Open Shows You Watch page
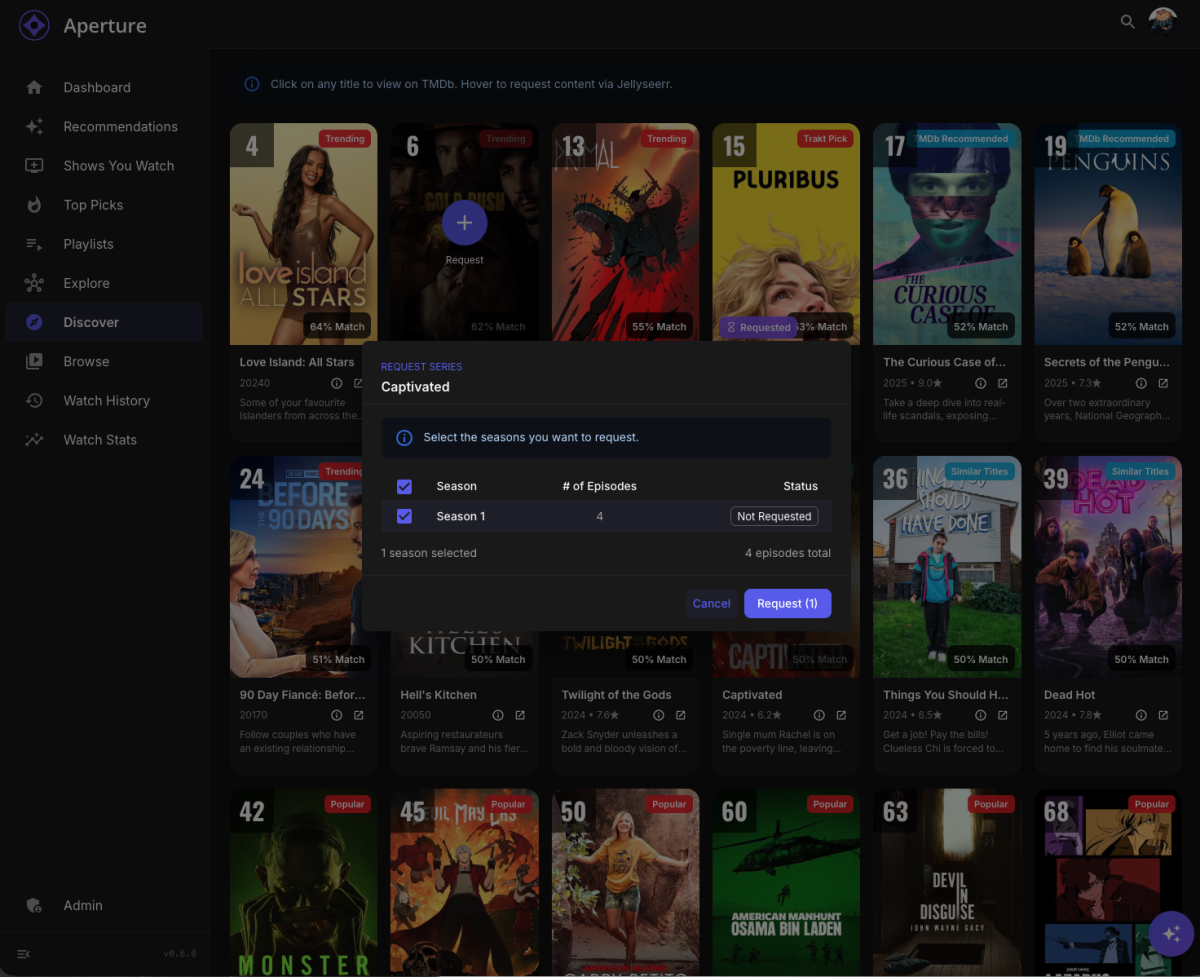 (x=104, y=165)
